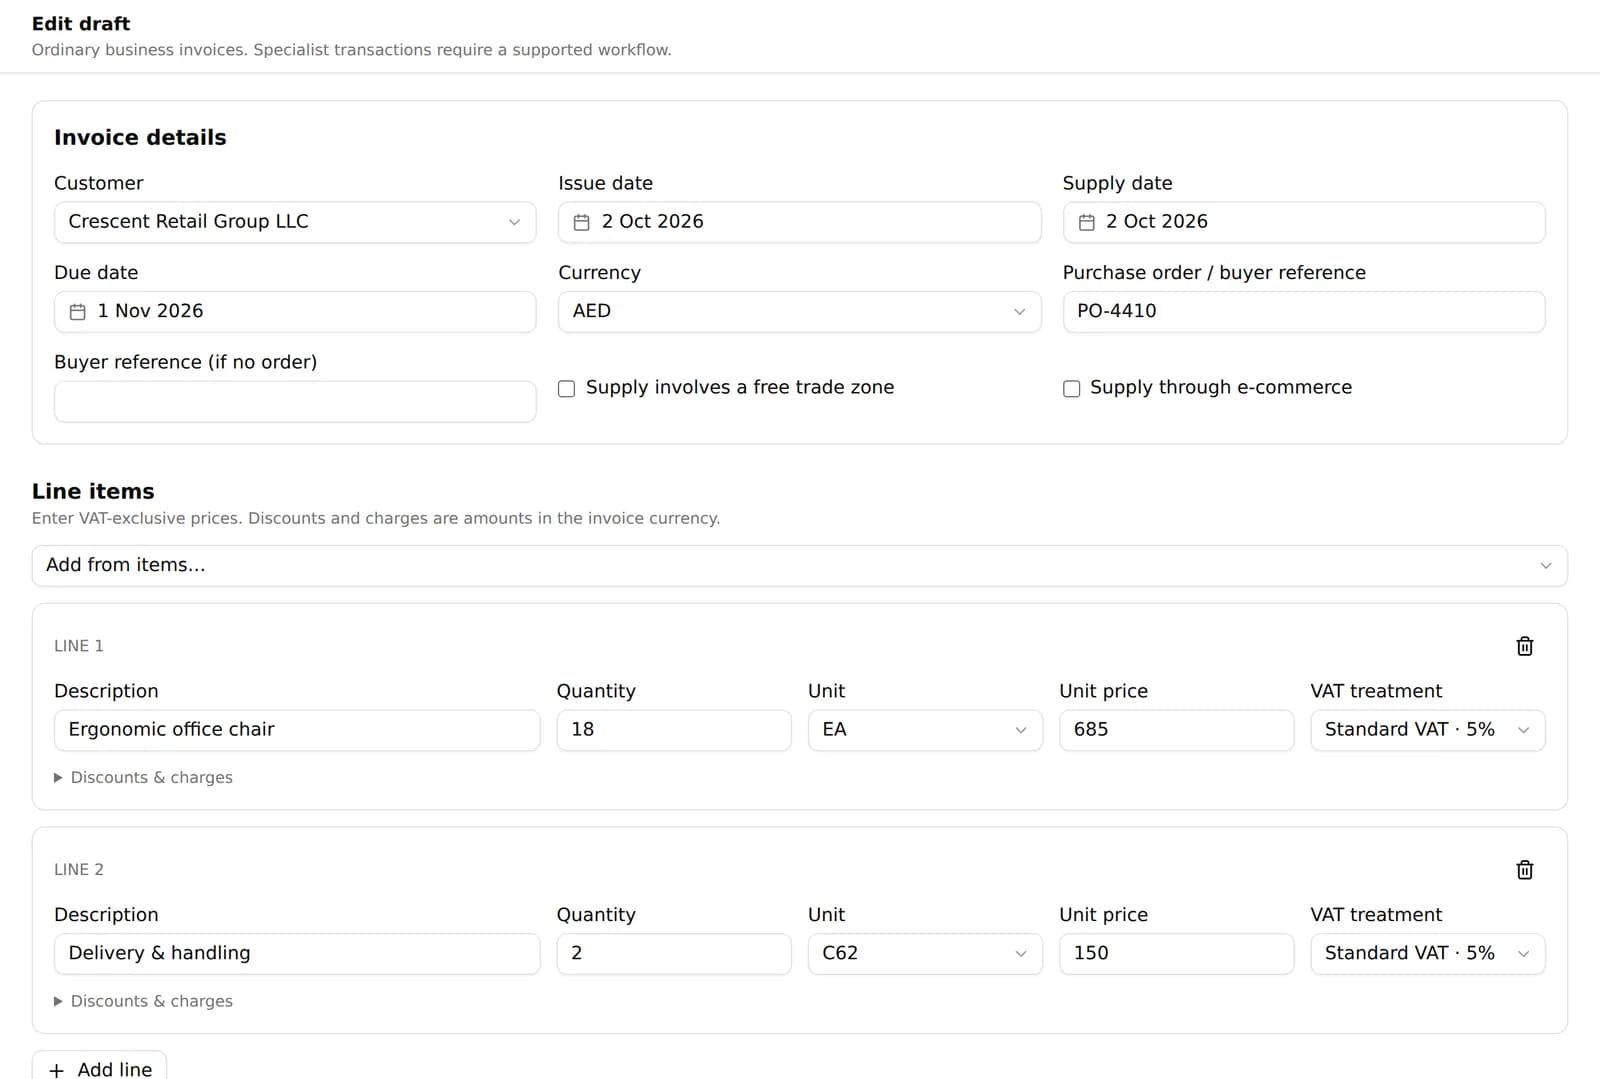
Task: Open Line 1 VAT treatment dropdown
Action: point(1427,730)
